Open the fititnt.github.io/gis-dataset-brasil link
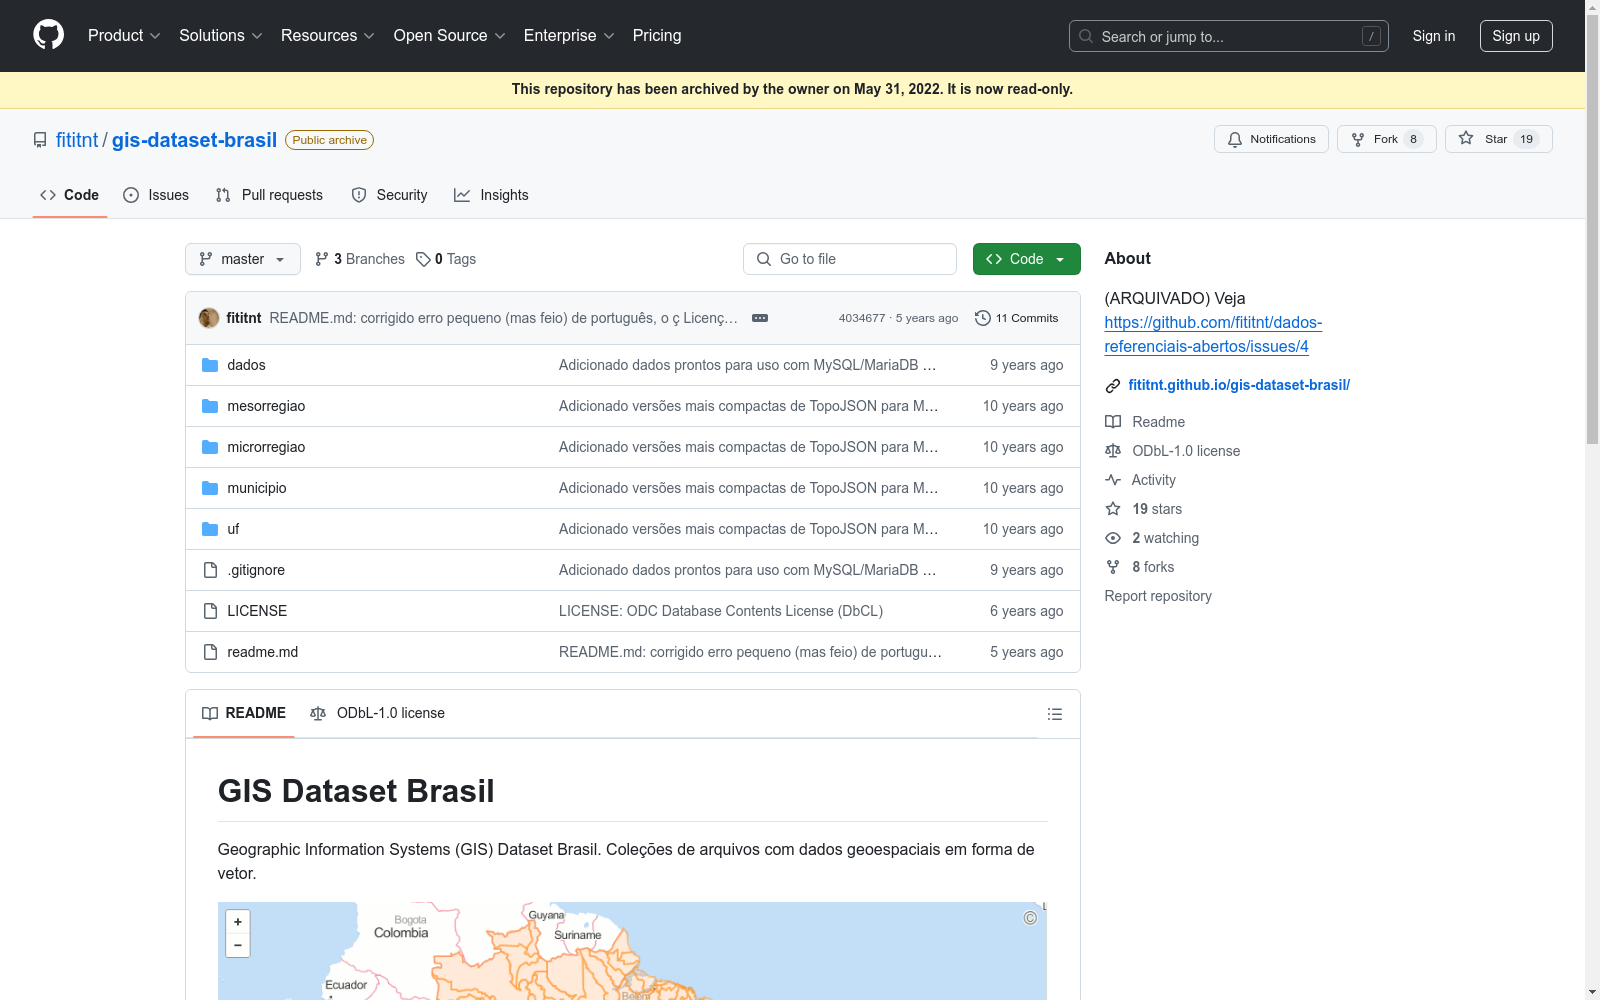The height and width of the screenshot is (1000, 1600). tap(1238, 385)
